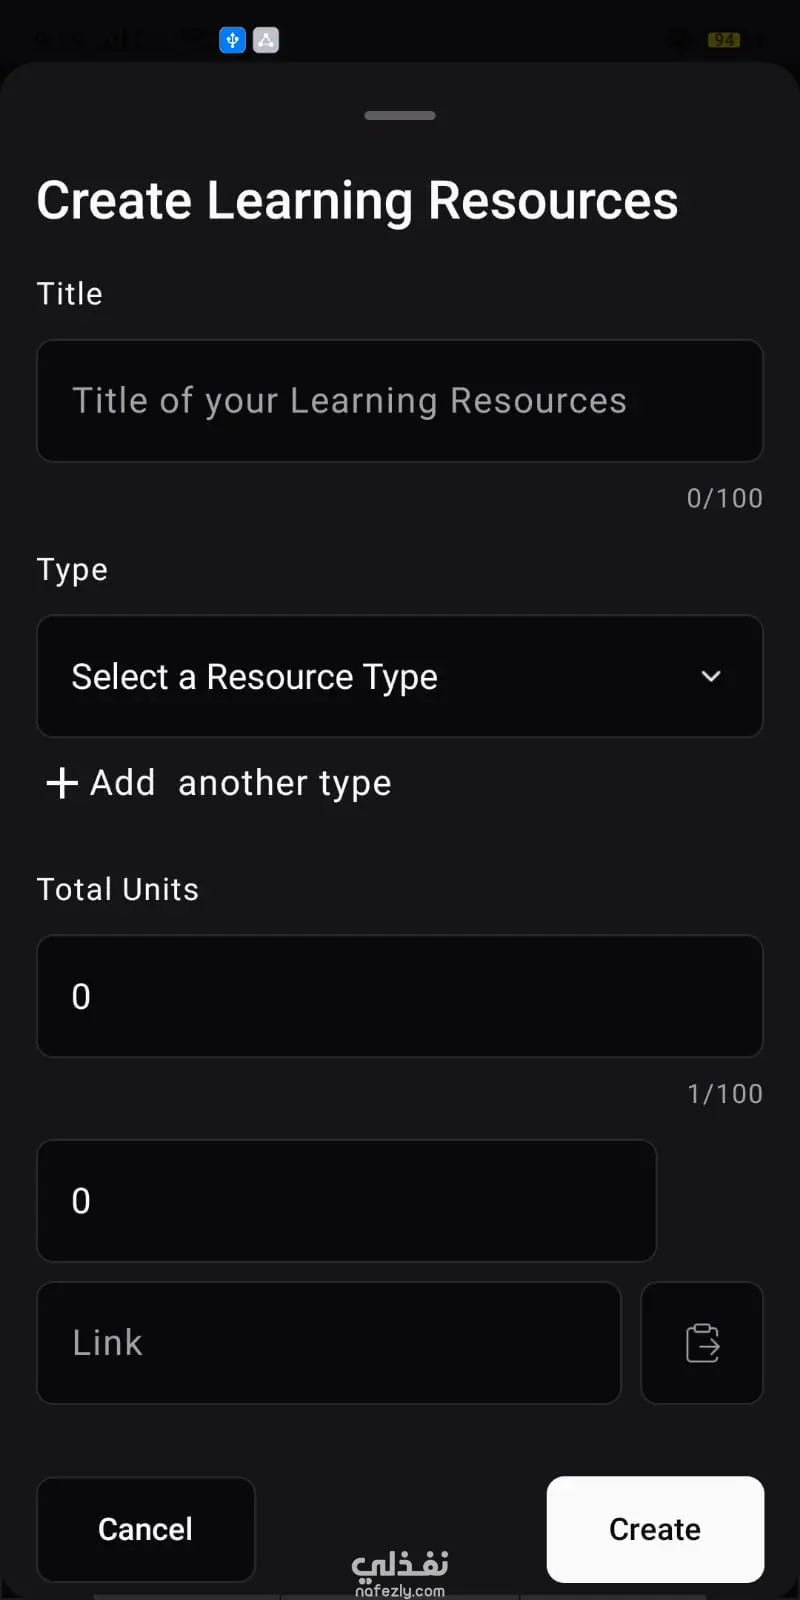Click the Total Units number field
800x1600 pixels.
[400, 996]
